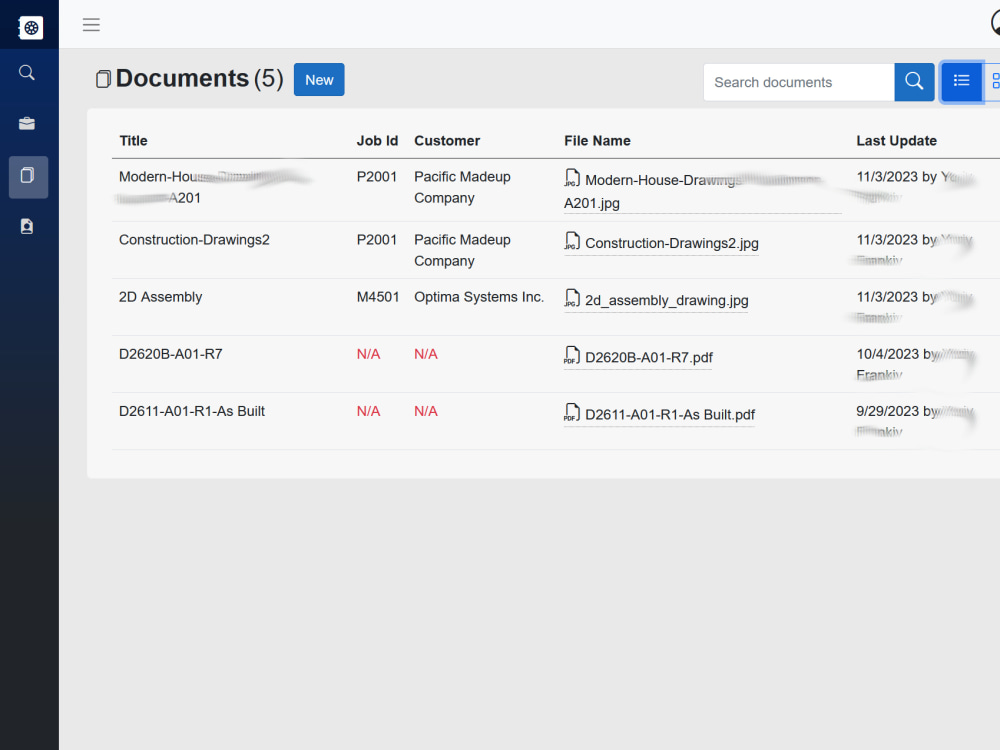Click JPG icon beside Construction-Drawings2.jpg
The height and width of the screenshot is (750, 1000).
tap(572, 241)
